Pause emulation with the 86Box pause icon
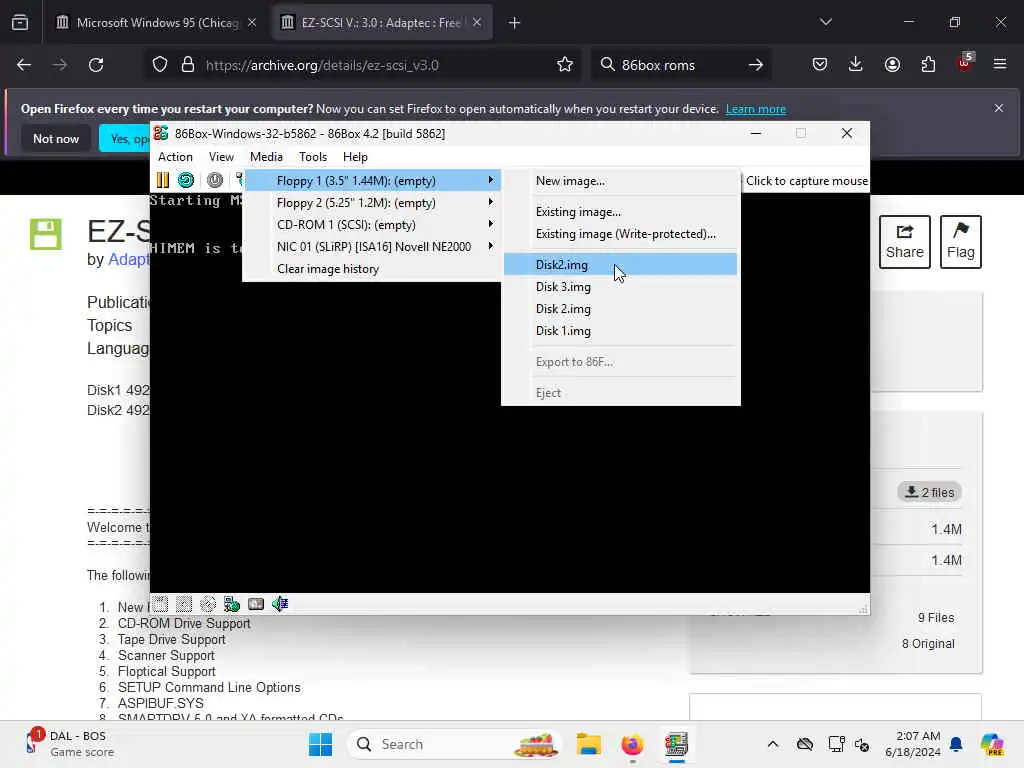Image resolution: width=1024 pixels, height=768 pixels. coord(163,180)
